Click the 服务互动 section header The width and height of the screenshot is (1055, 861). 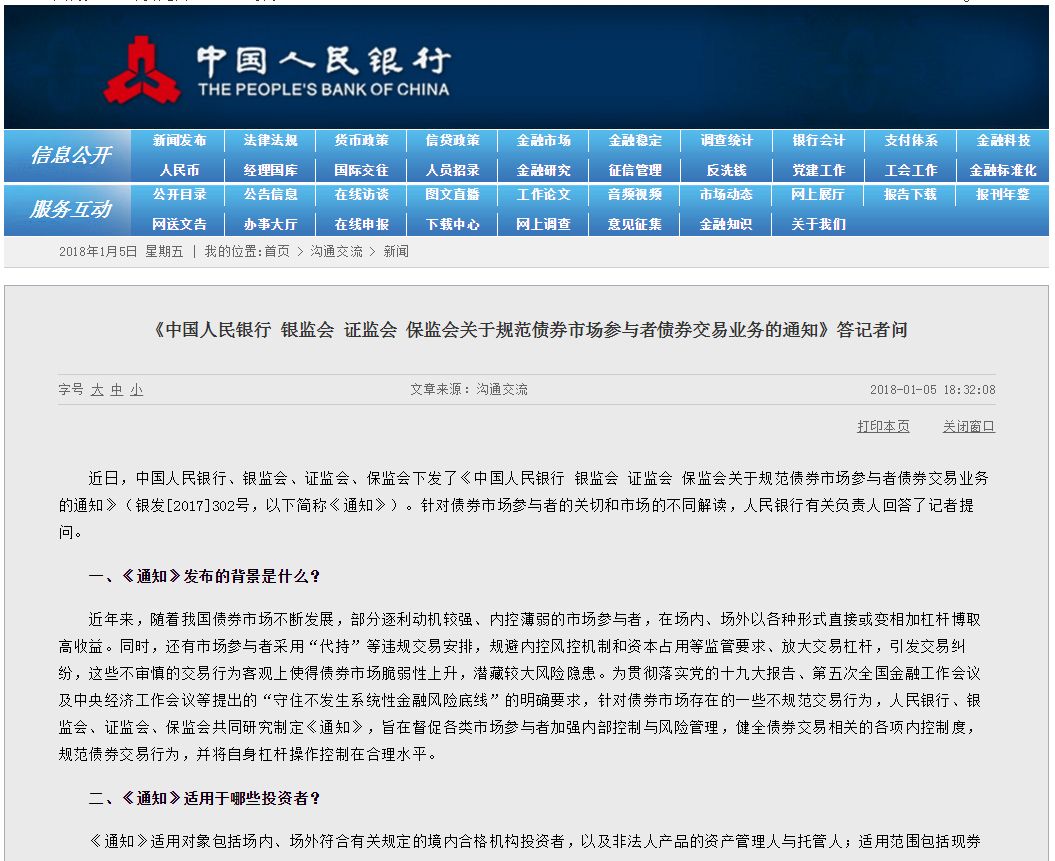click(71, 209)
